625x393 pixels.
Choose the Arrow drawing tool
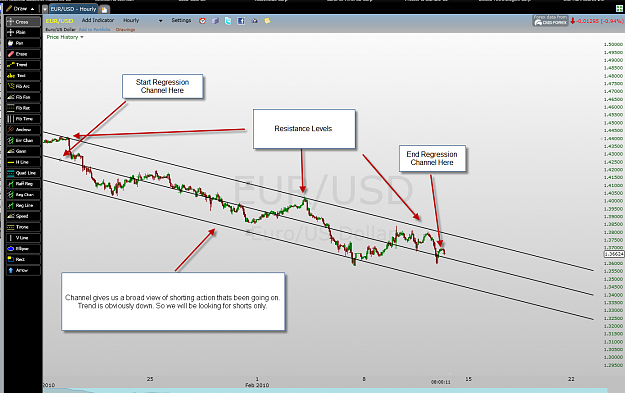[23, 270]
